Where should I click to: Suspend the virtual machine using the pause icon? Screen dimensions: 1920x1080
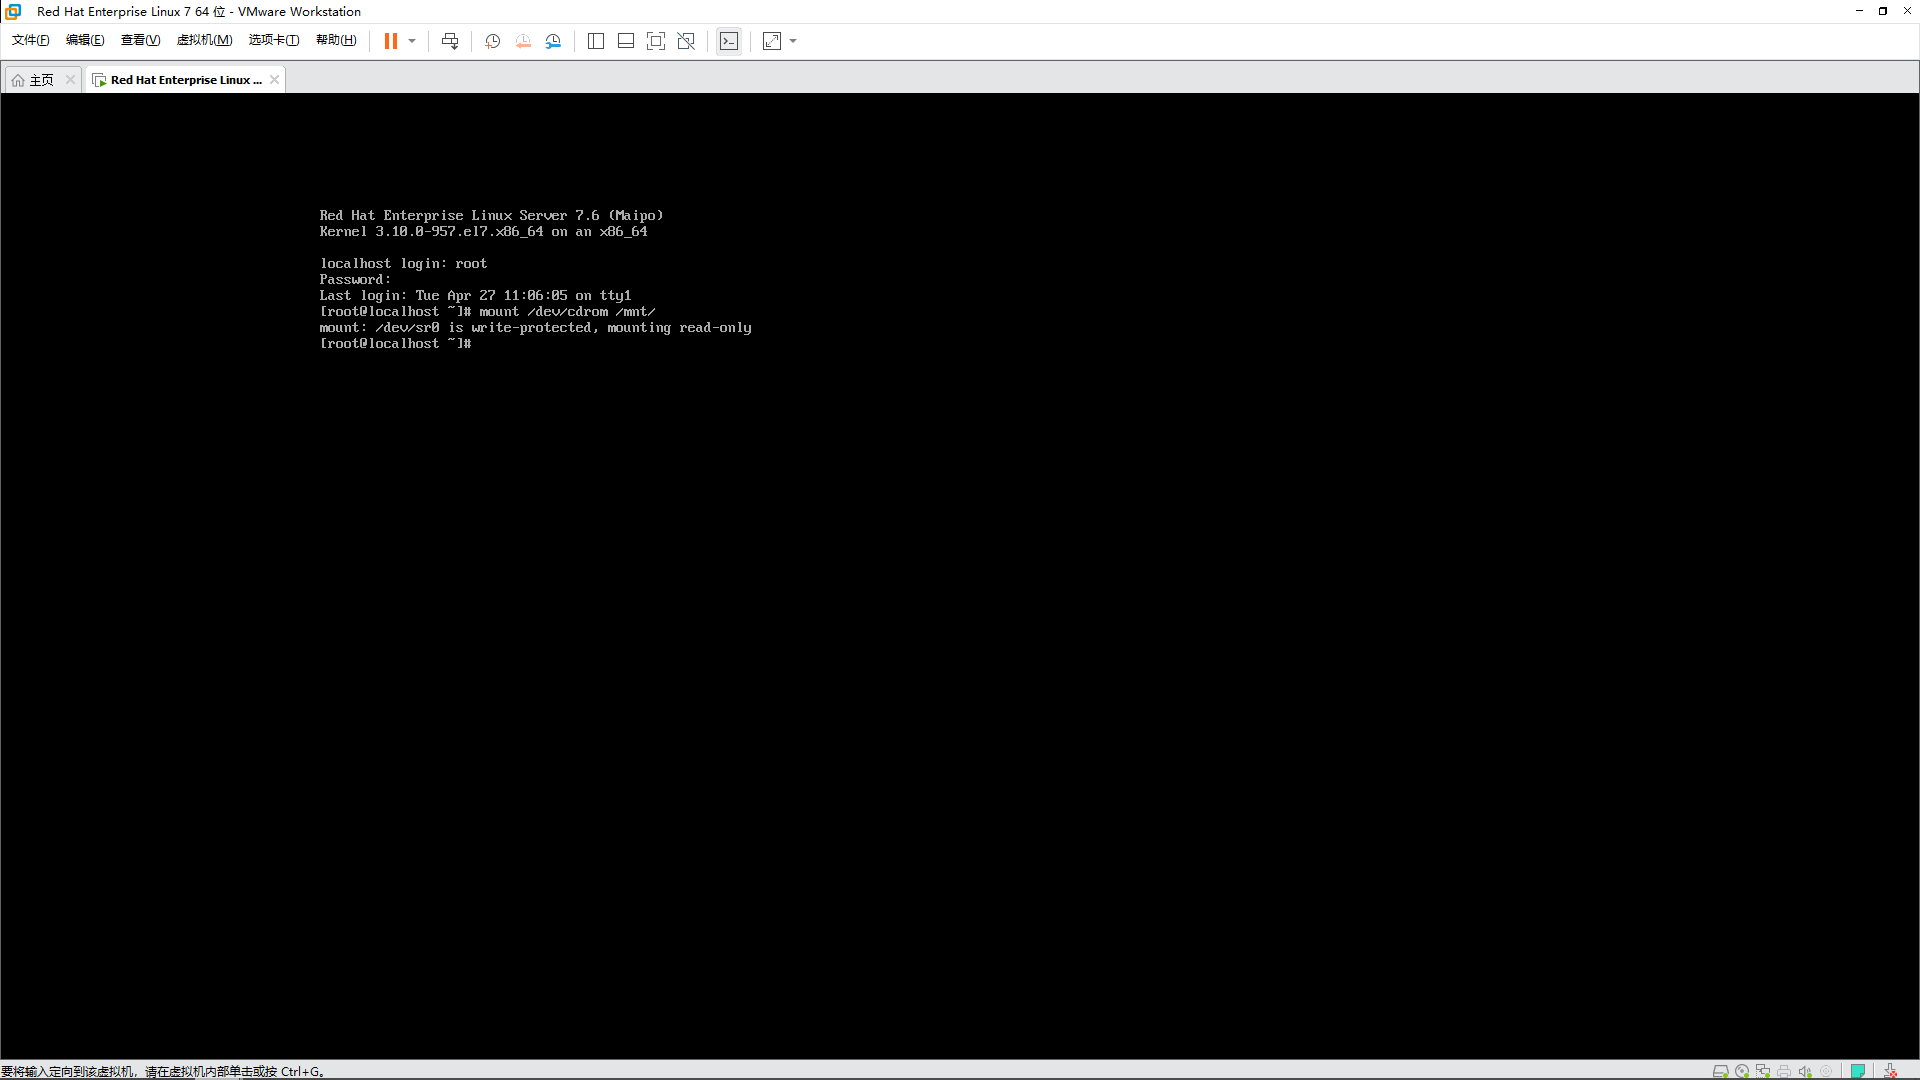tap(391, 41)
